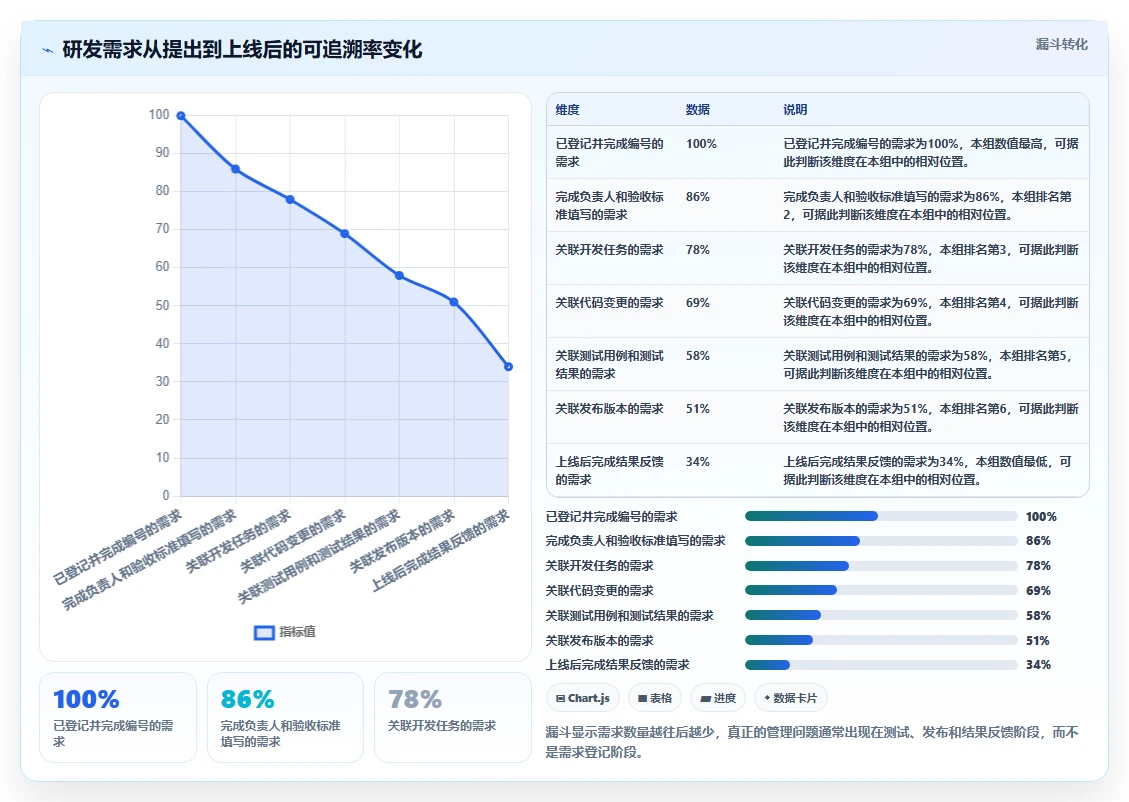Click the description mentioning 本组数值最高
Screen dimensions: 1129x802
(x=931, y=153)
